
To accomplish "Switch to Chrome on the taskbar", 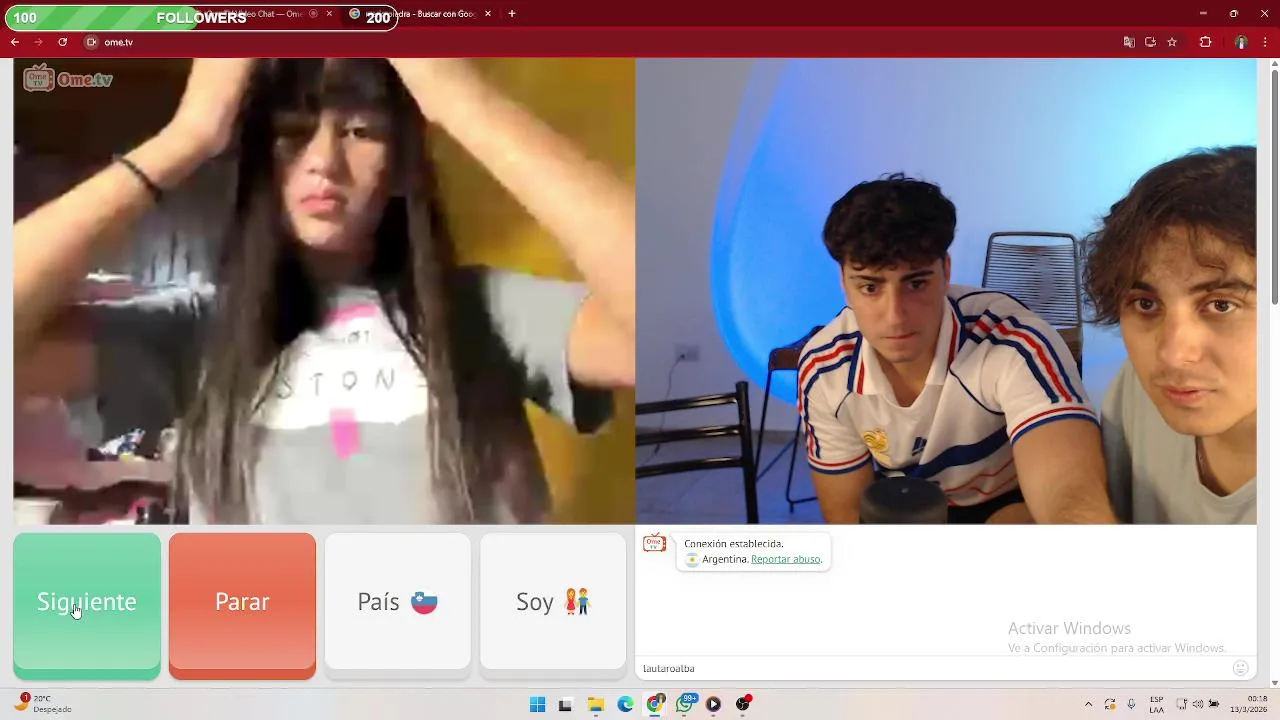I will pos(655,704).
